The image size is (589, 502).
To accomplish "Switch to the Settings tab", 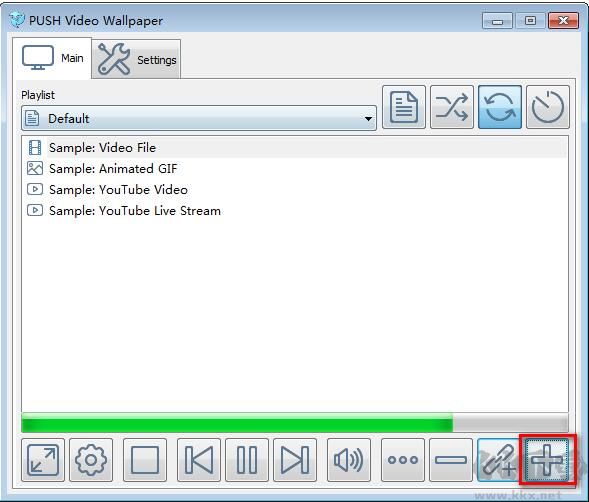I will (136, 59).
